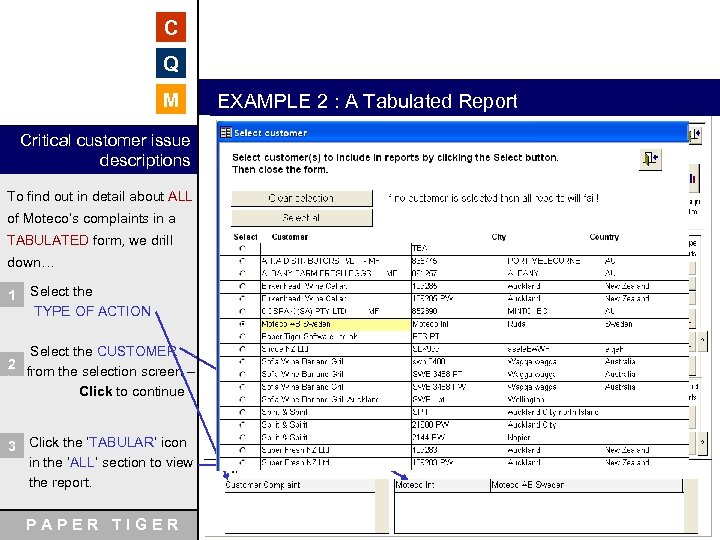Click the right arrow button in the background window
The height and width of the screenshot is (540, 720).
pos(703,442)
